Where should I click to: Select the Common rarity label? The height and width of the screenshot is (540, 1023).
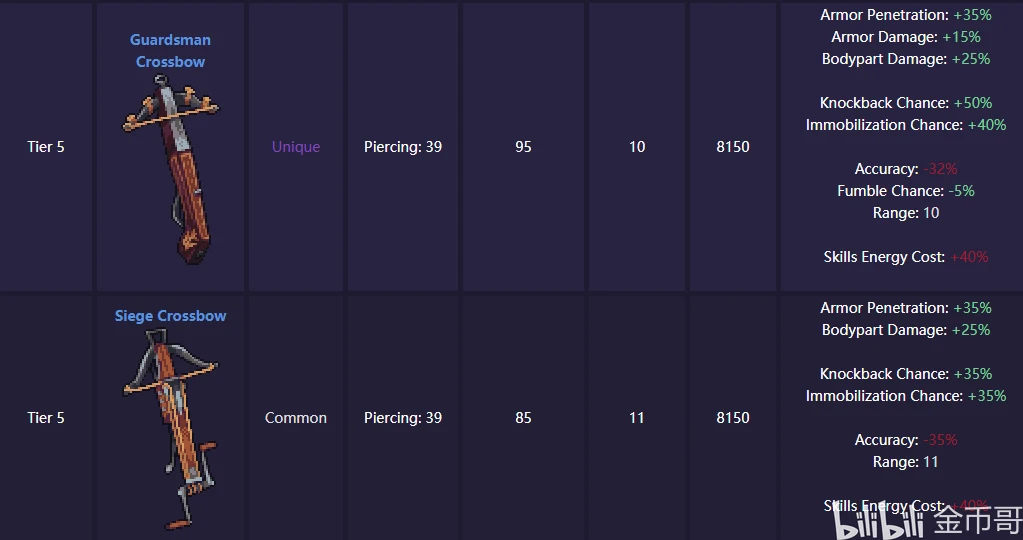click(x=296, y=418)
